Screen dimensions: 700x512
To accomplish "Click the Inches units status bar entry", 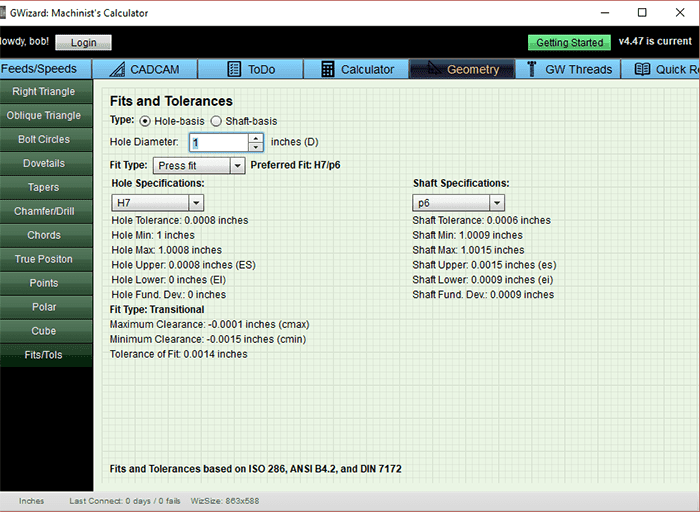I will tap(31, 501).
